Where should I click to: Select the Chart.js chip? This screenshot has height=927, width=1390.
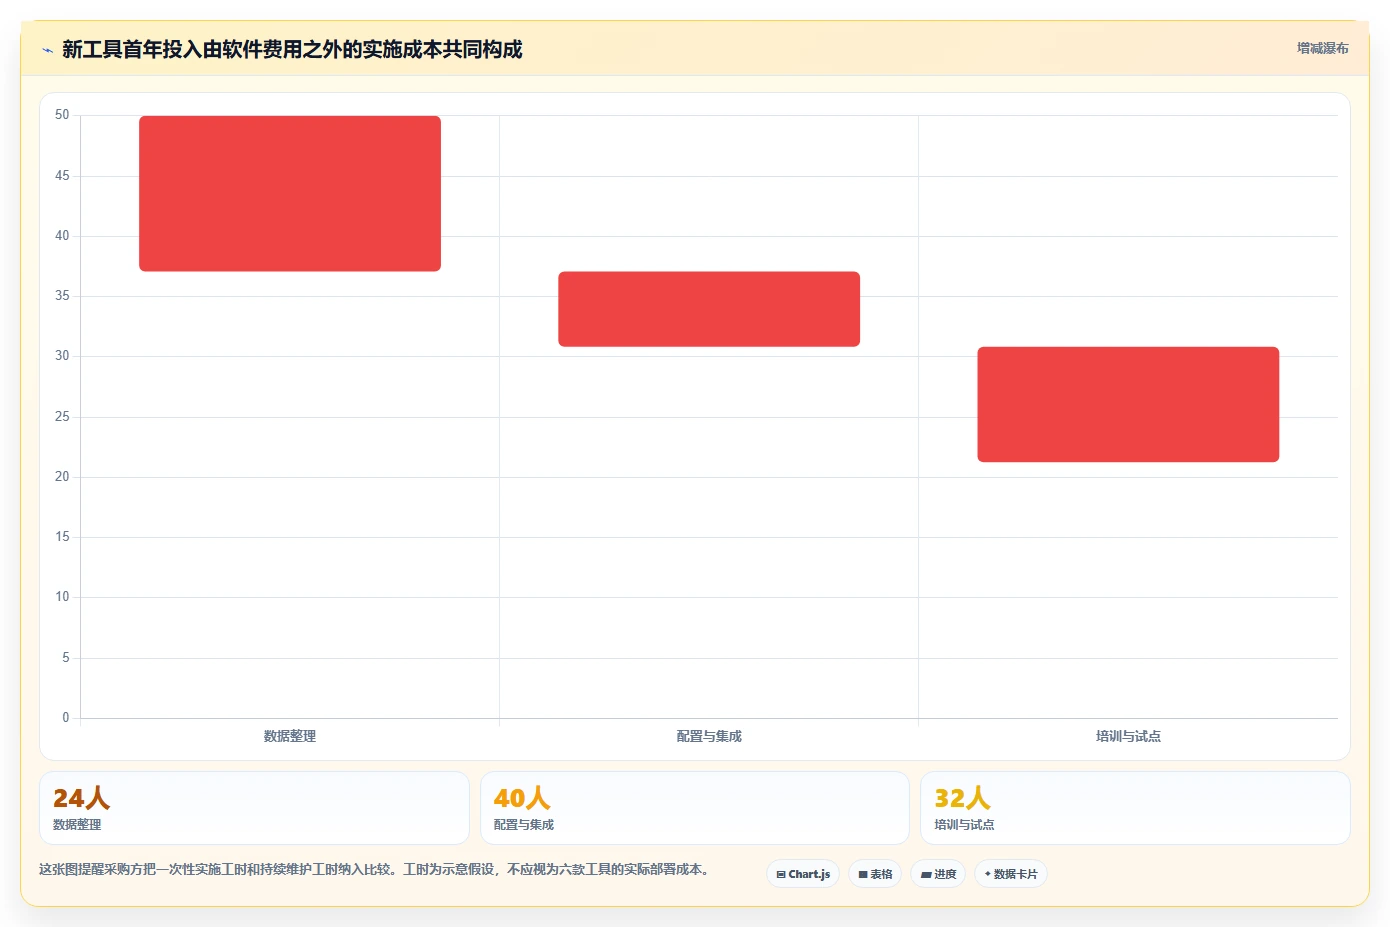pos(803,874)
